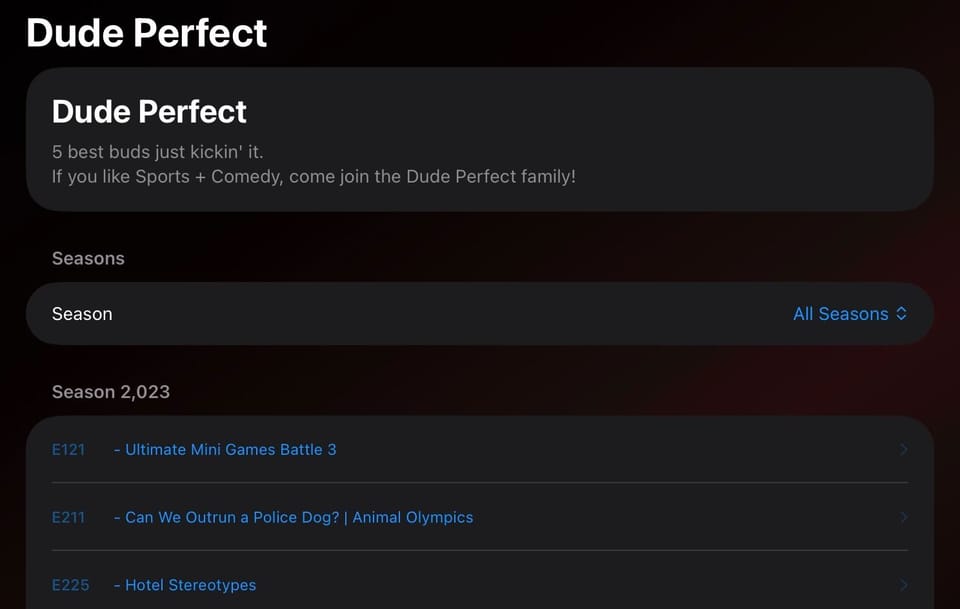This screenshot has height=609, width=960.
Task: Select the Animal Olympics episode row
Action: pos(480,518)
